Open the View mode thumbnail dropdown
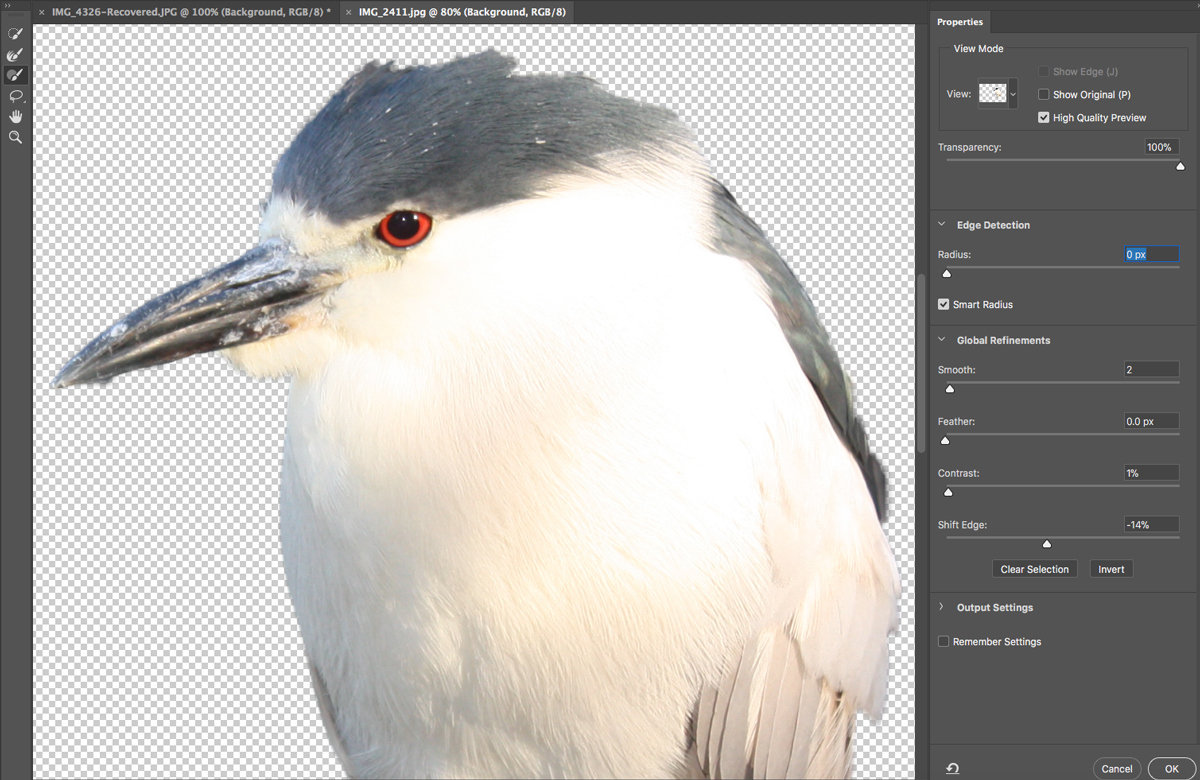The width and height of the screenshot is (1200, 780). coord(997,94)
